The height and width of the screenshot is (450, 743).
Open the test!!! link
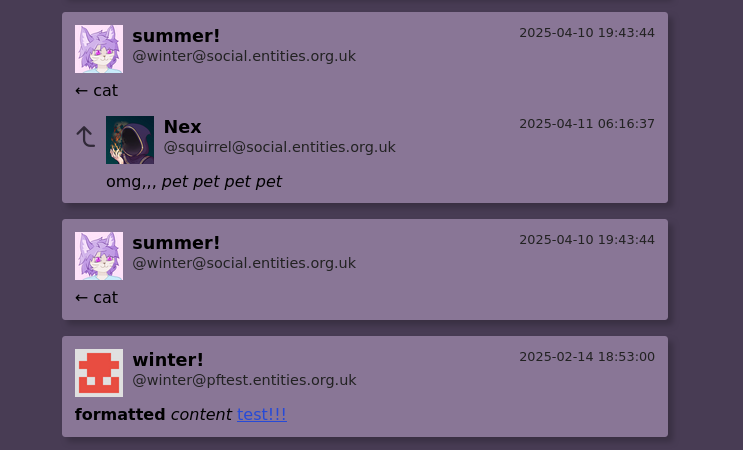click(262, 414)
